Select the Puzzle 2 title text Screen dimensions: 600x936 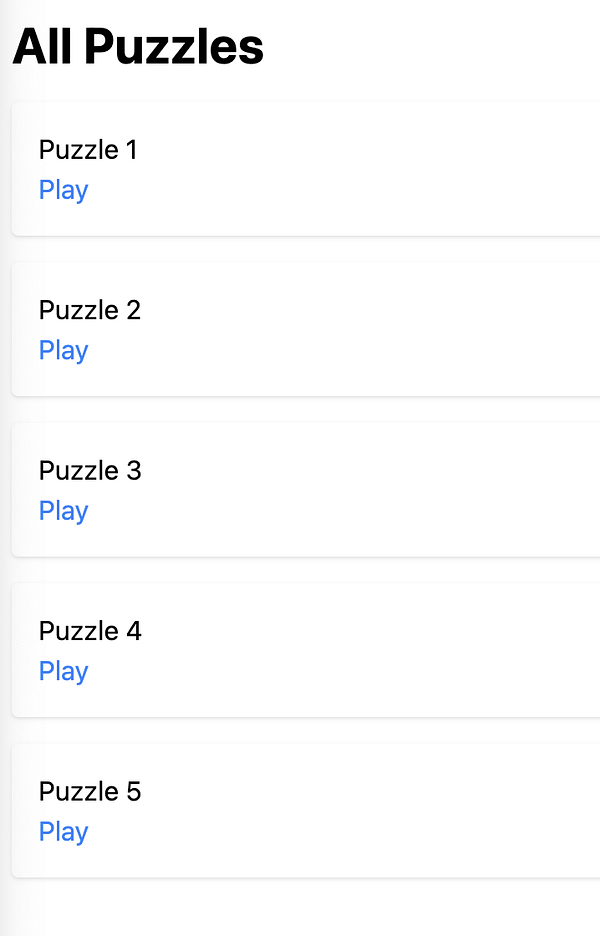pyautogui.click(x=89, y=310)
